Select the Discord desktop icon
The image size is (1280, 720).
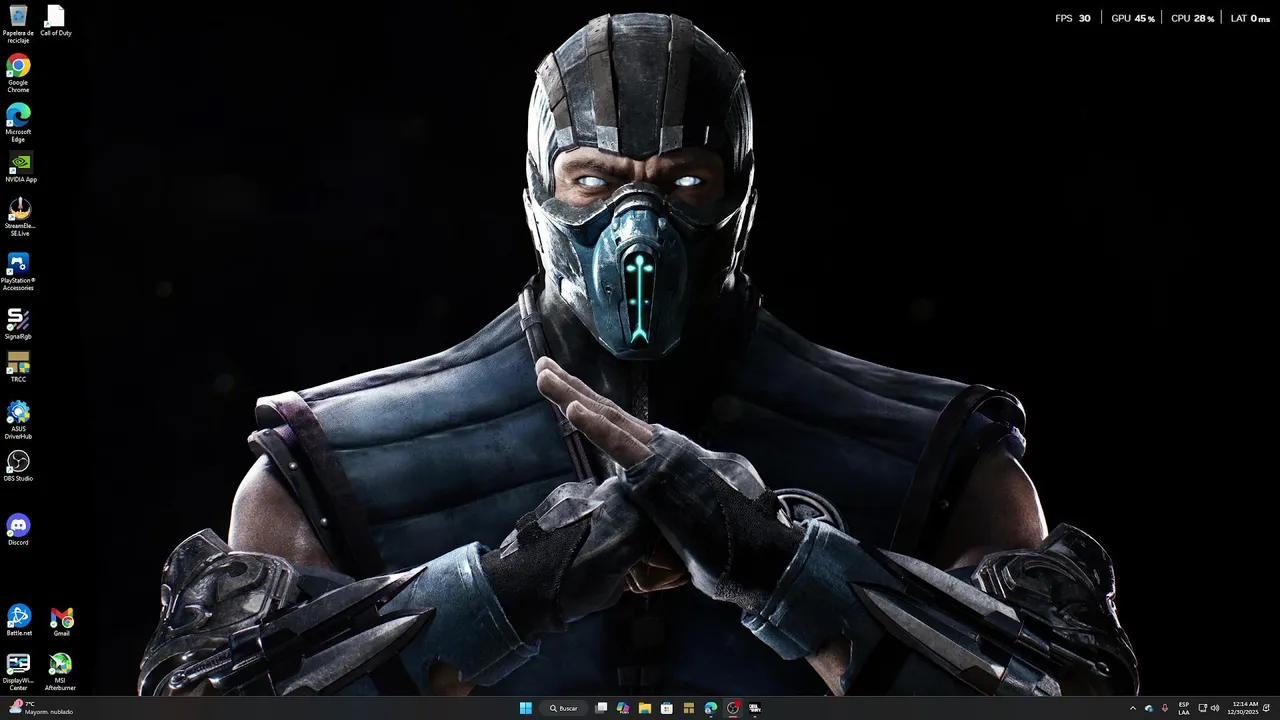18,530
